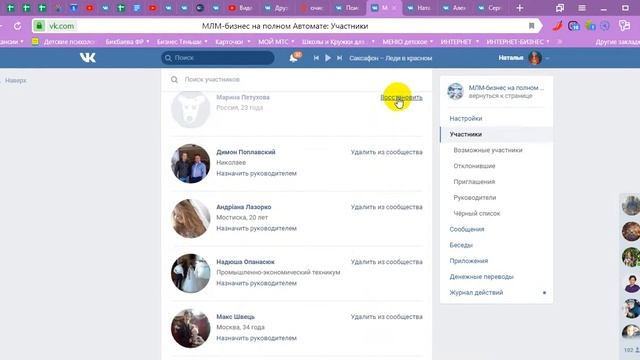
Task: Open МЕНЮ детское bookmark folder
Action: (x=407, y=42)
